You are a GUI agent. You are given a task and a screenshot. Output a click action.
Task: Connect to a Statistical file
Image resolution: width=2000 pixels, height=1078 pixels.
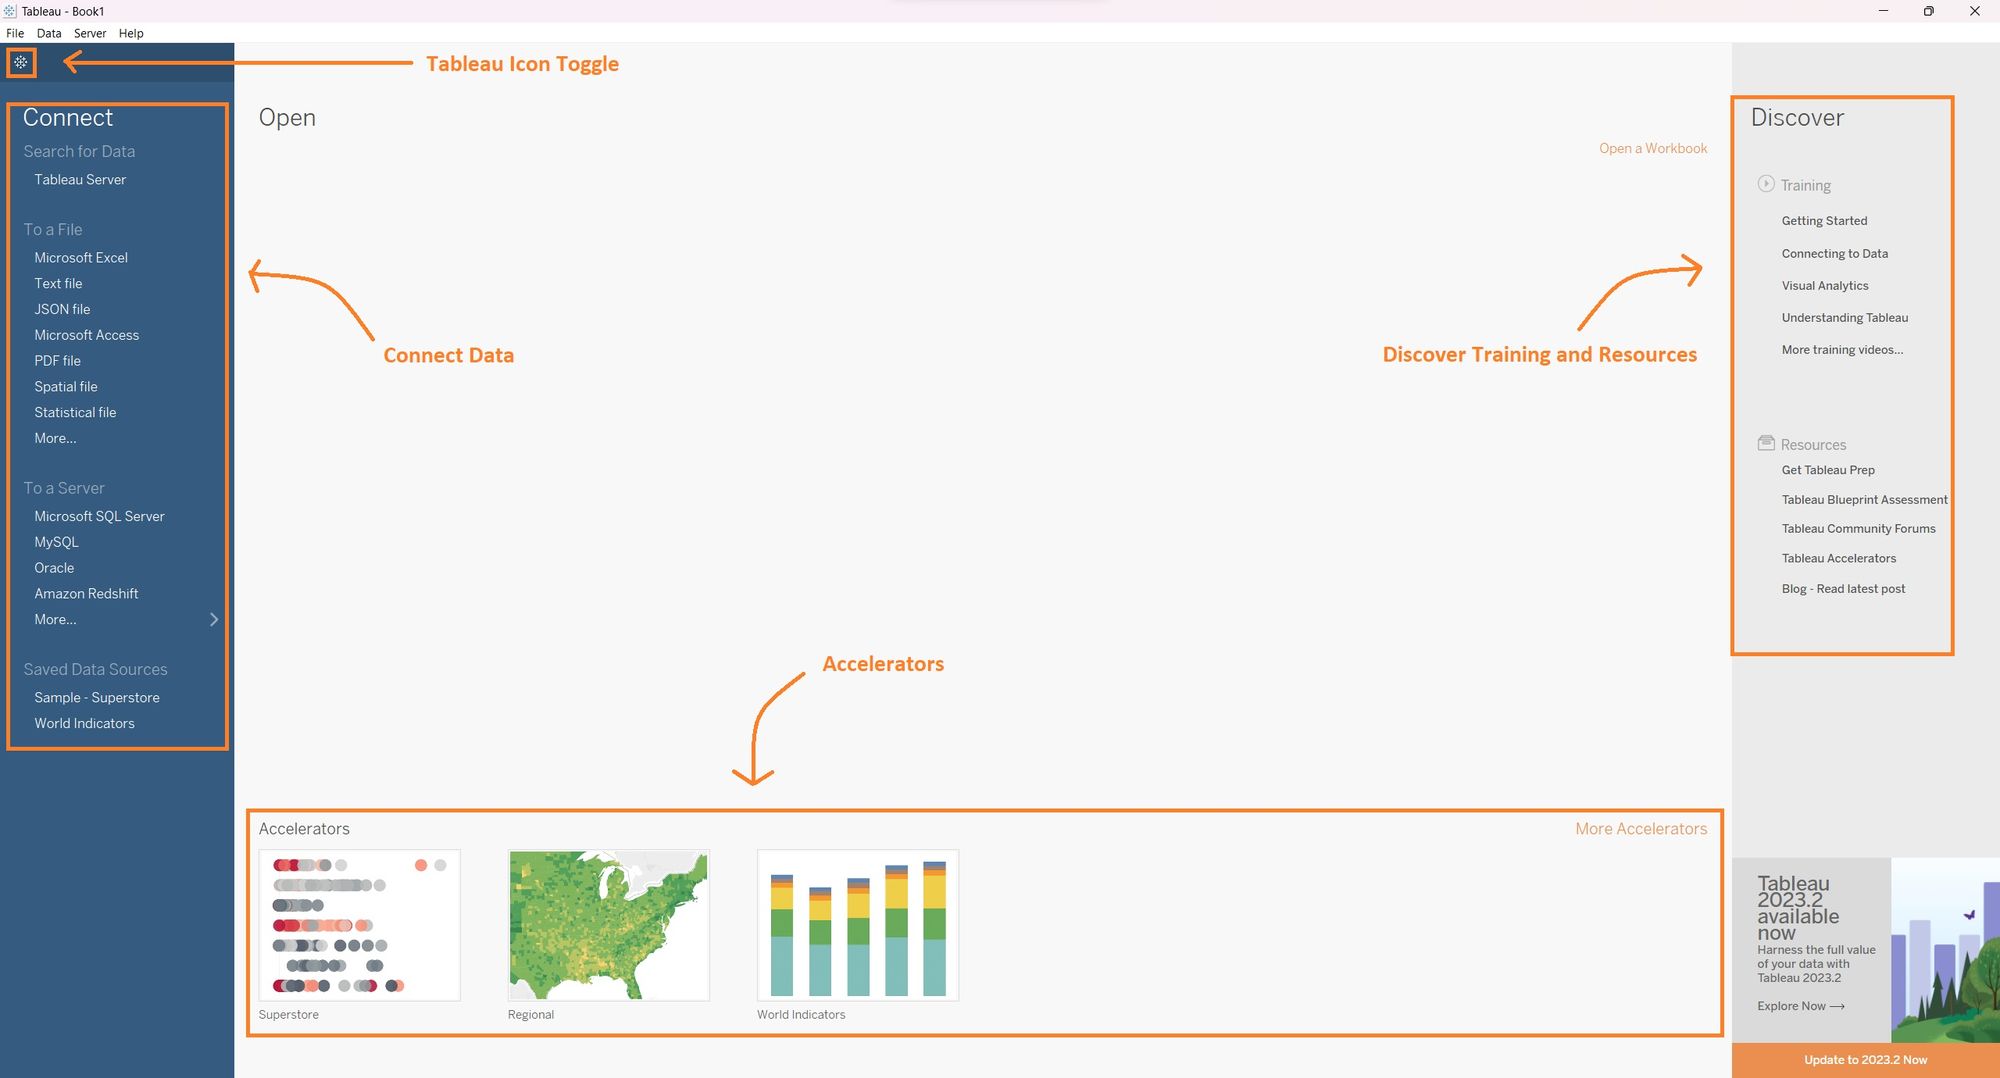tap(75, 413)
